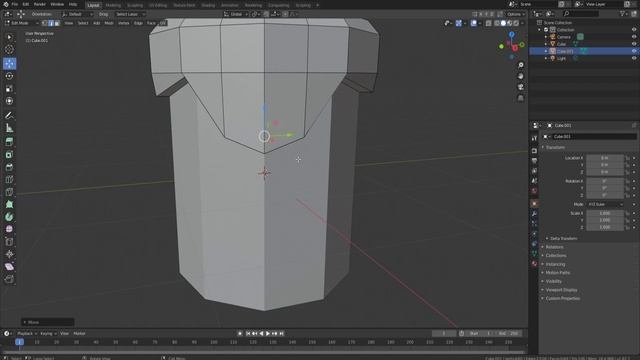Open the Mesh menu in viewport header
Screen dimensions: 640x360
click(109, 23)
